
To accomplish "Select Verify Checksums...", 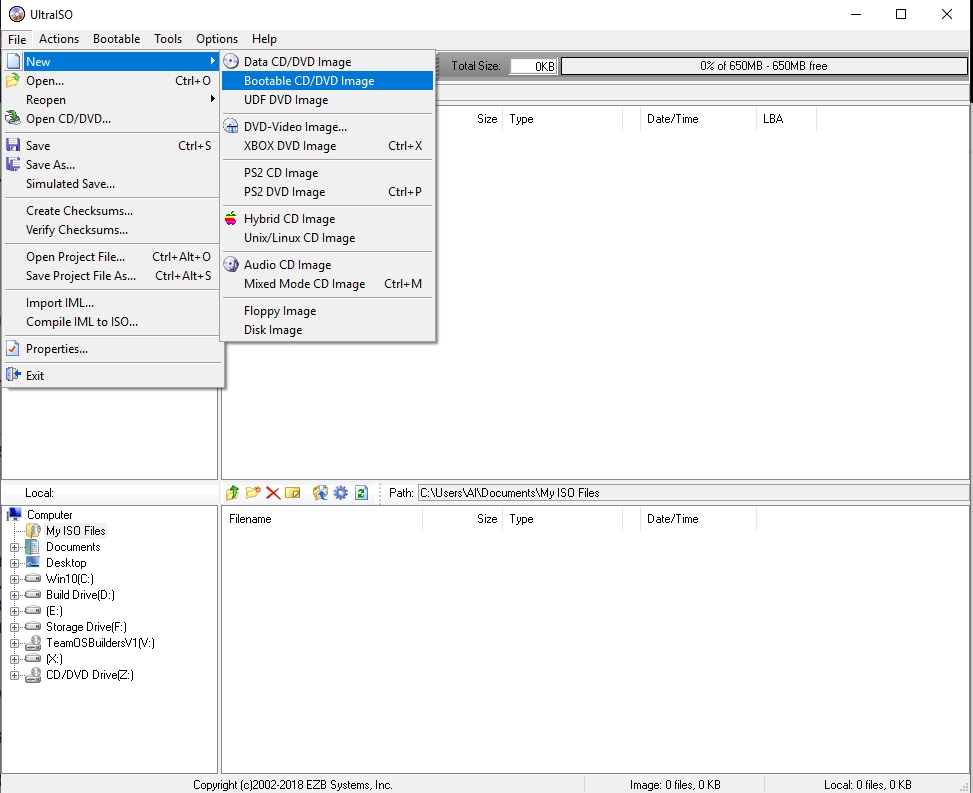I will [112, 230].
